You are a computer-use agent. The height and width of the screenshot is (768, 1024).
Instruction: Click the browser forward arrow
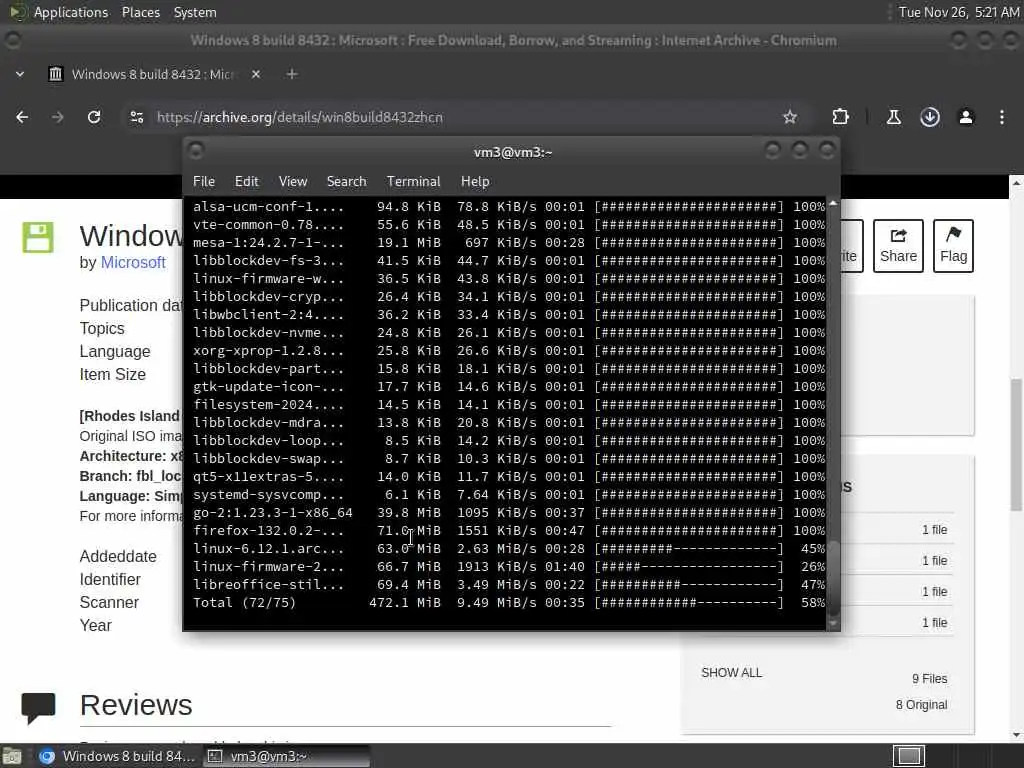point(58,117)
